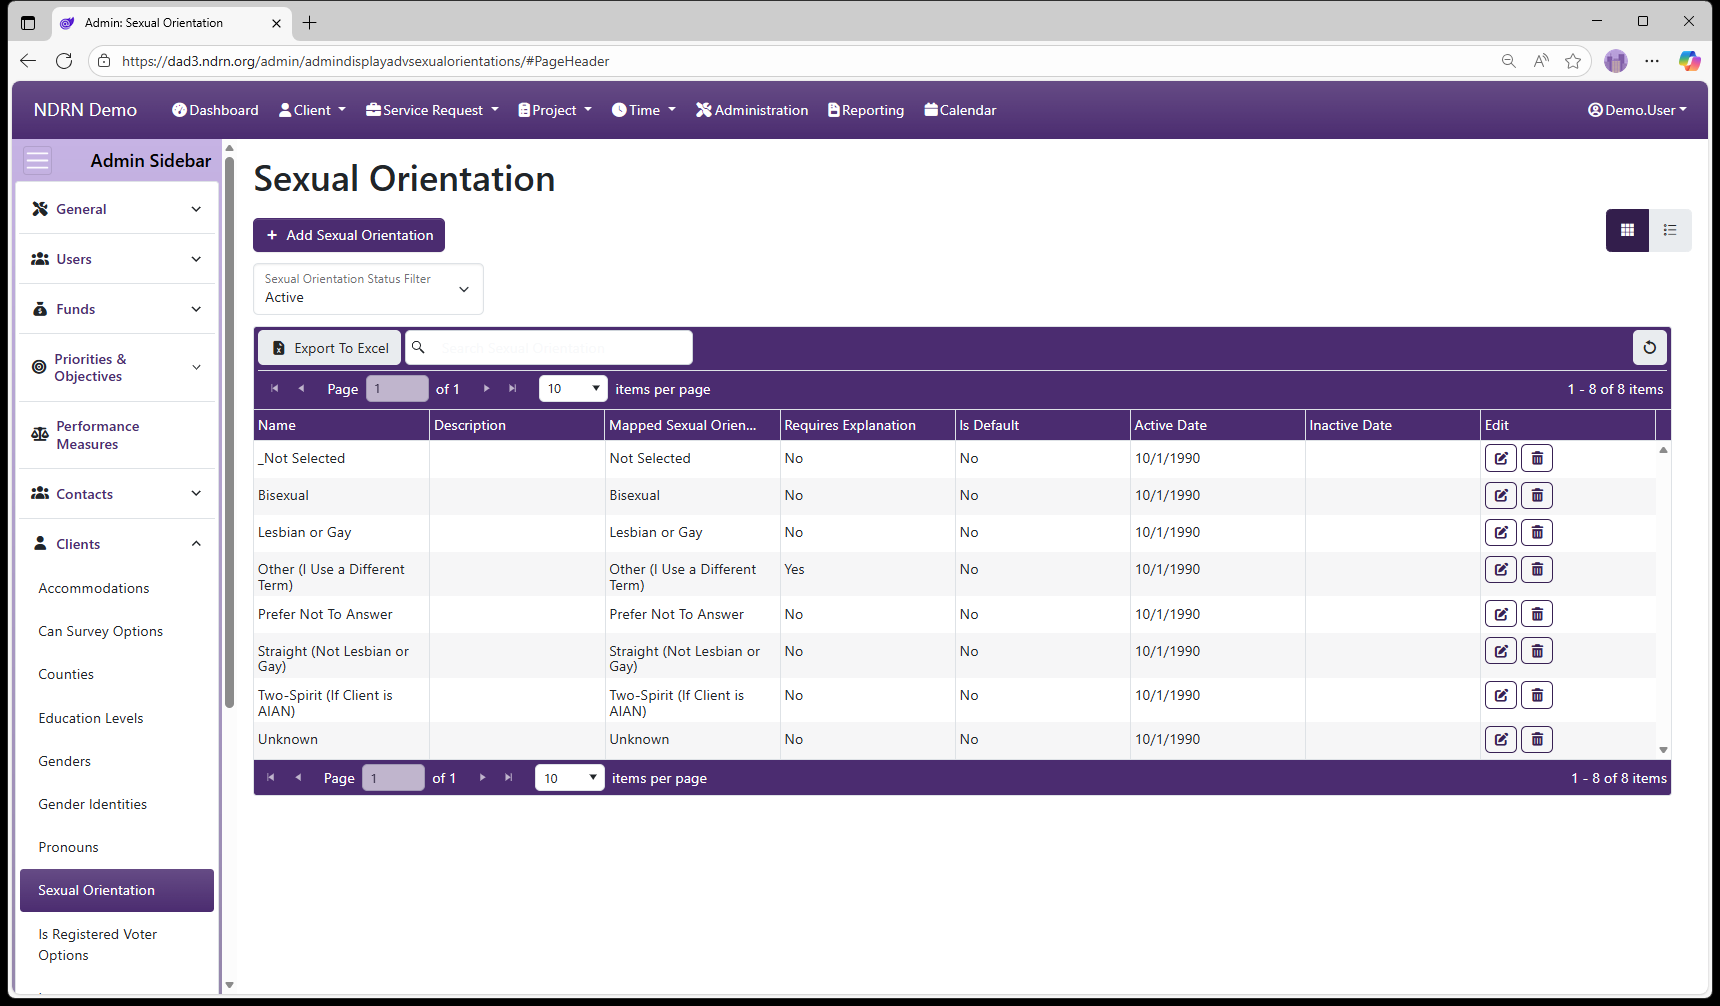Expand the General sidebar section
Viewport: 1720px width, 1006px height.
[117, 209]
